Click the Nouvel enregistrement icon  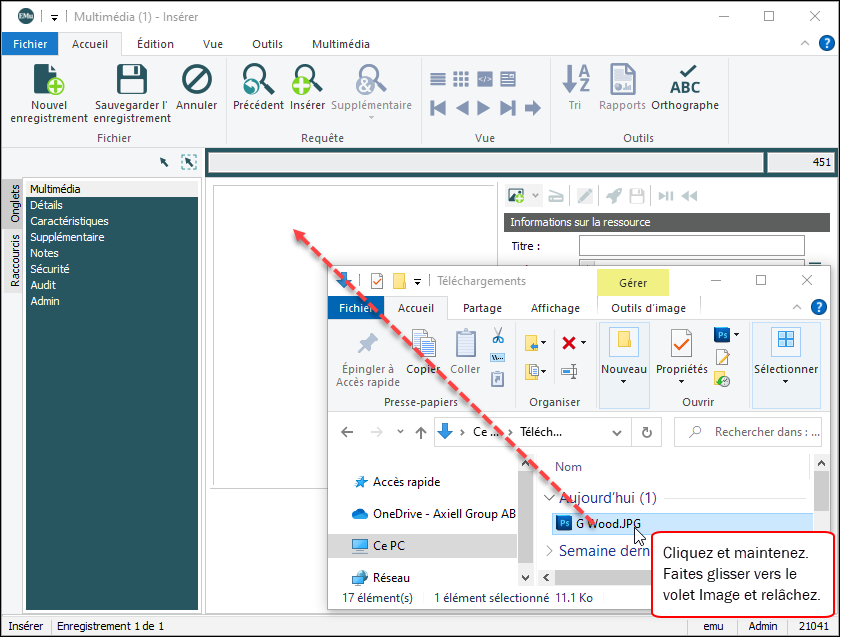49,82
